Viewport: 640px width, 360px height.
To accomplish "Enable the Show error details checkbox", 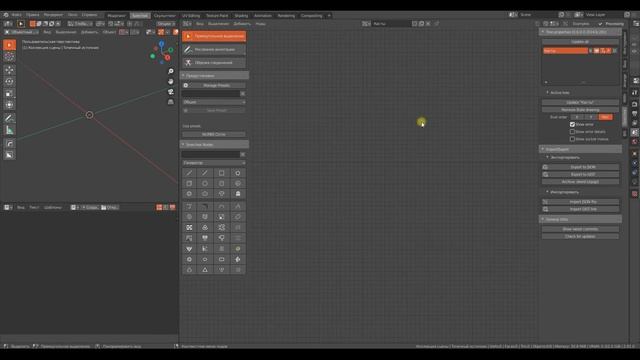I will click(572, 132).
